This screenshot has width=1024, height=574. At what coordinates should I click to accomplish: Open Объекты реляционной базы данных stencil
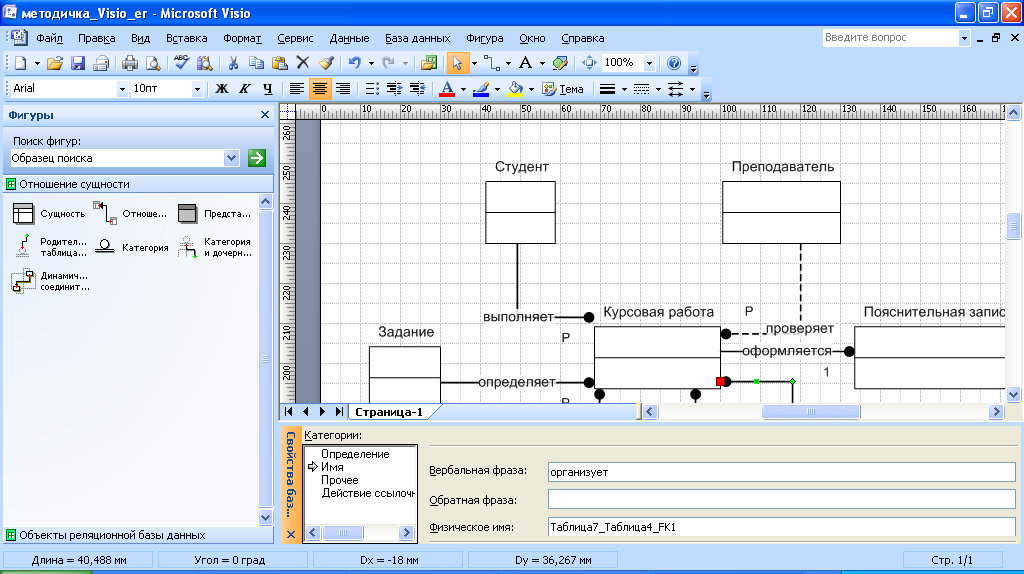pos(138,535)
